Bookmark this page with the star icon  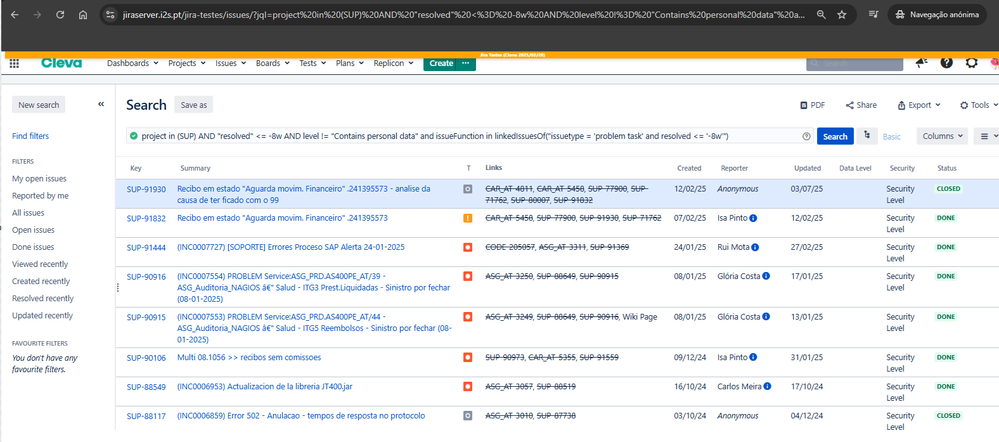coord(842,14)
